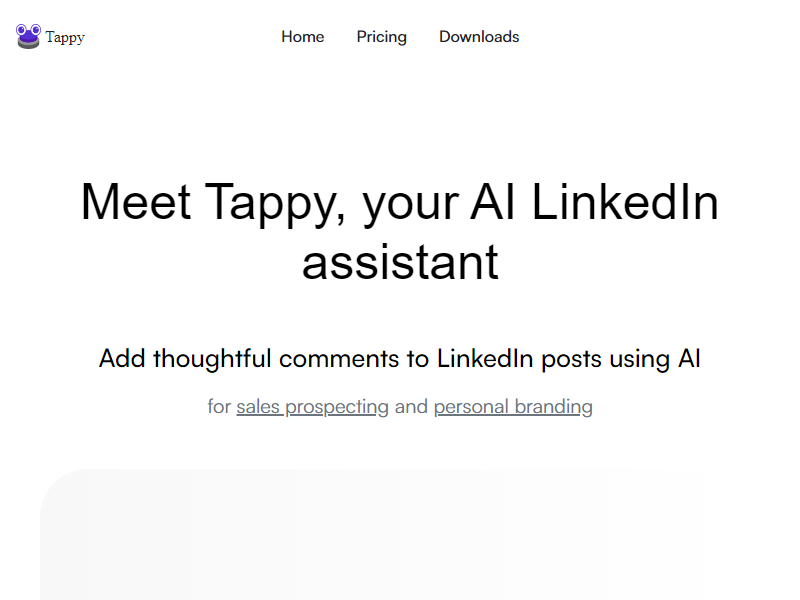800x600 pixels.
Task: Click the Tappy frog mascot logo icon
Action: 28,37
